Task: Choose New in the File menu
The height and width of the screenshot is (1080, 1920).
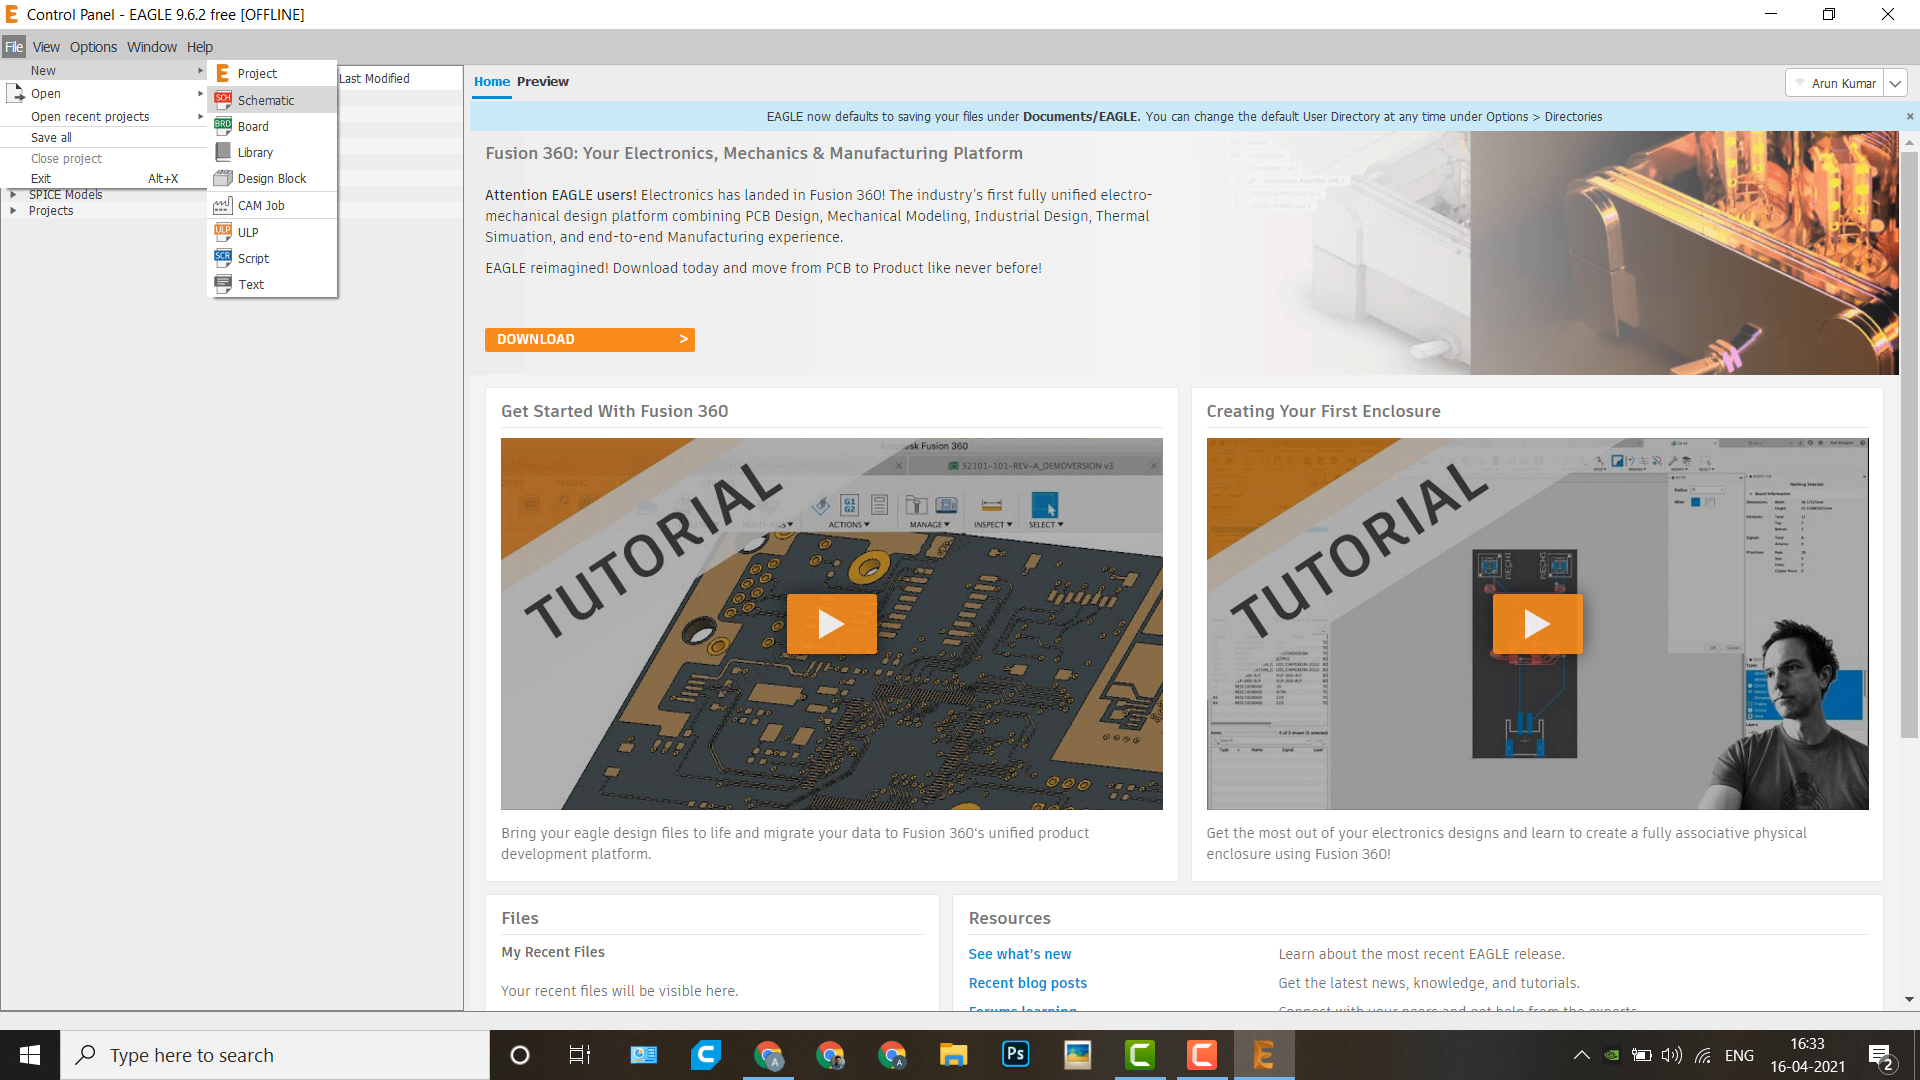Action: tap(104, 71)
